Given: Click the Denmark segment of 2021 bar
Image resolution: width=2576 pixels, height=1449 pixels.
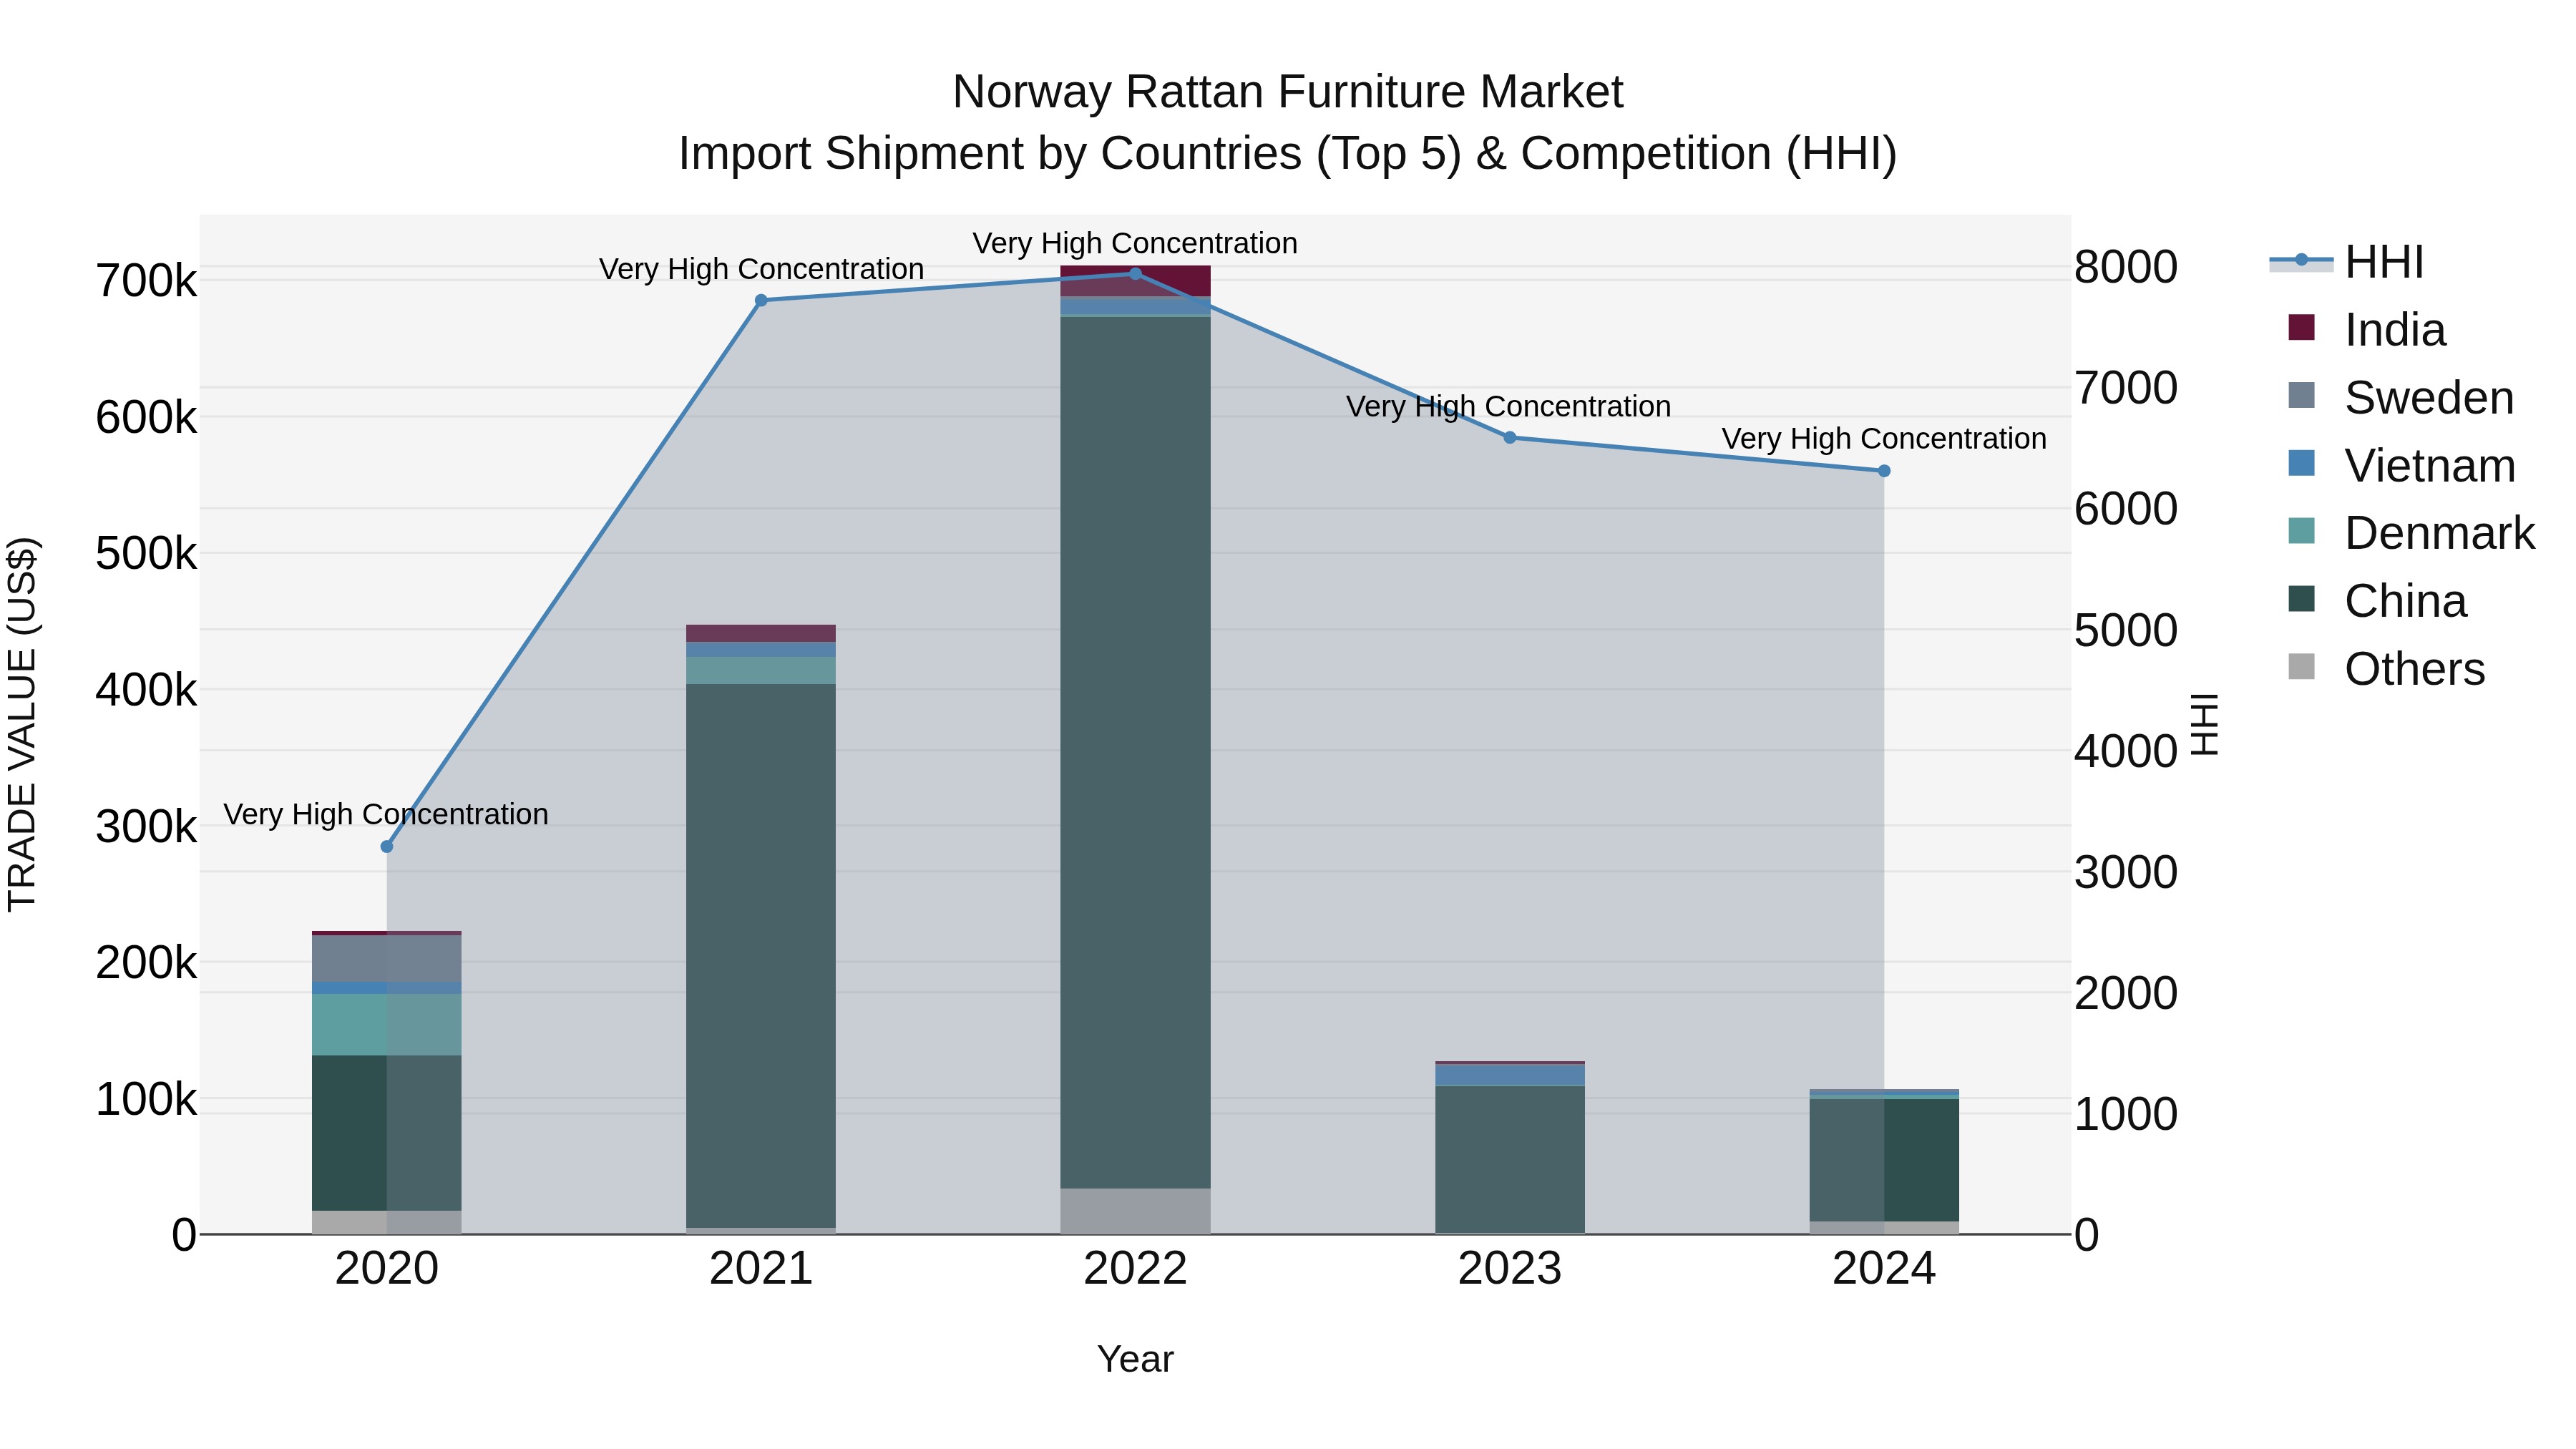Looking at the screenshot, I should pyautogui.click(x=761, y=670).
